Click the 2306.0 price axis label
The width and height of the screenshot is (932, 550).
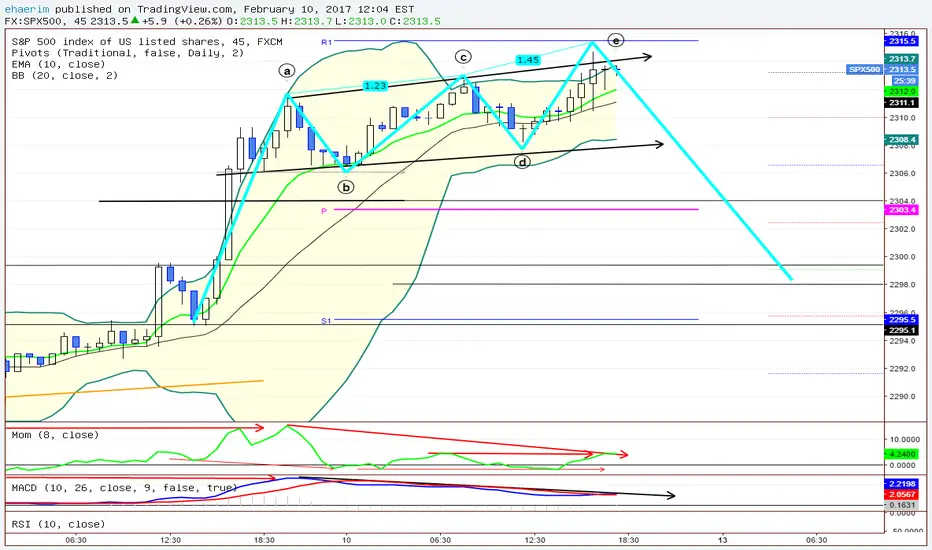[x=902, y=173]
